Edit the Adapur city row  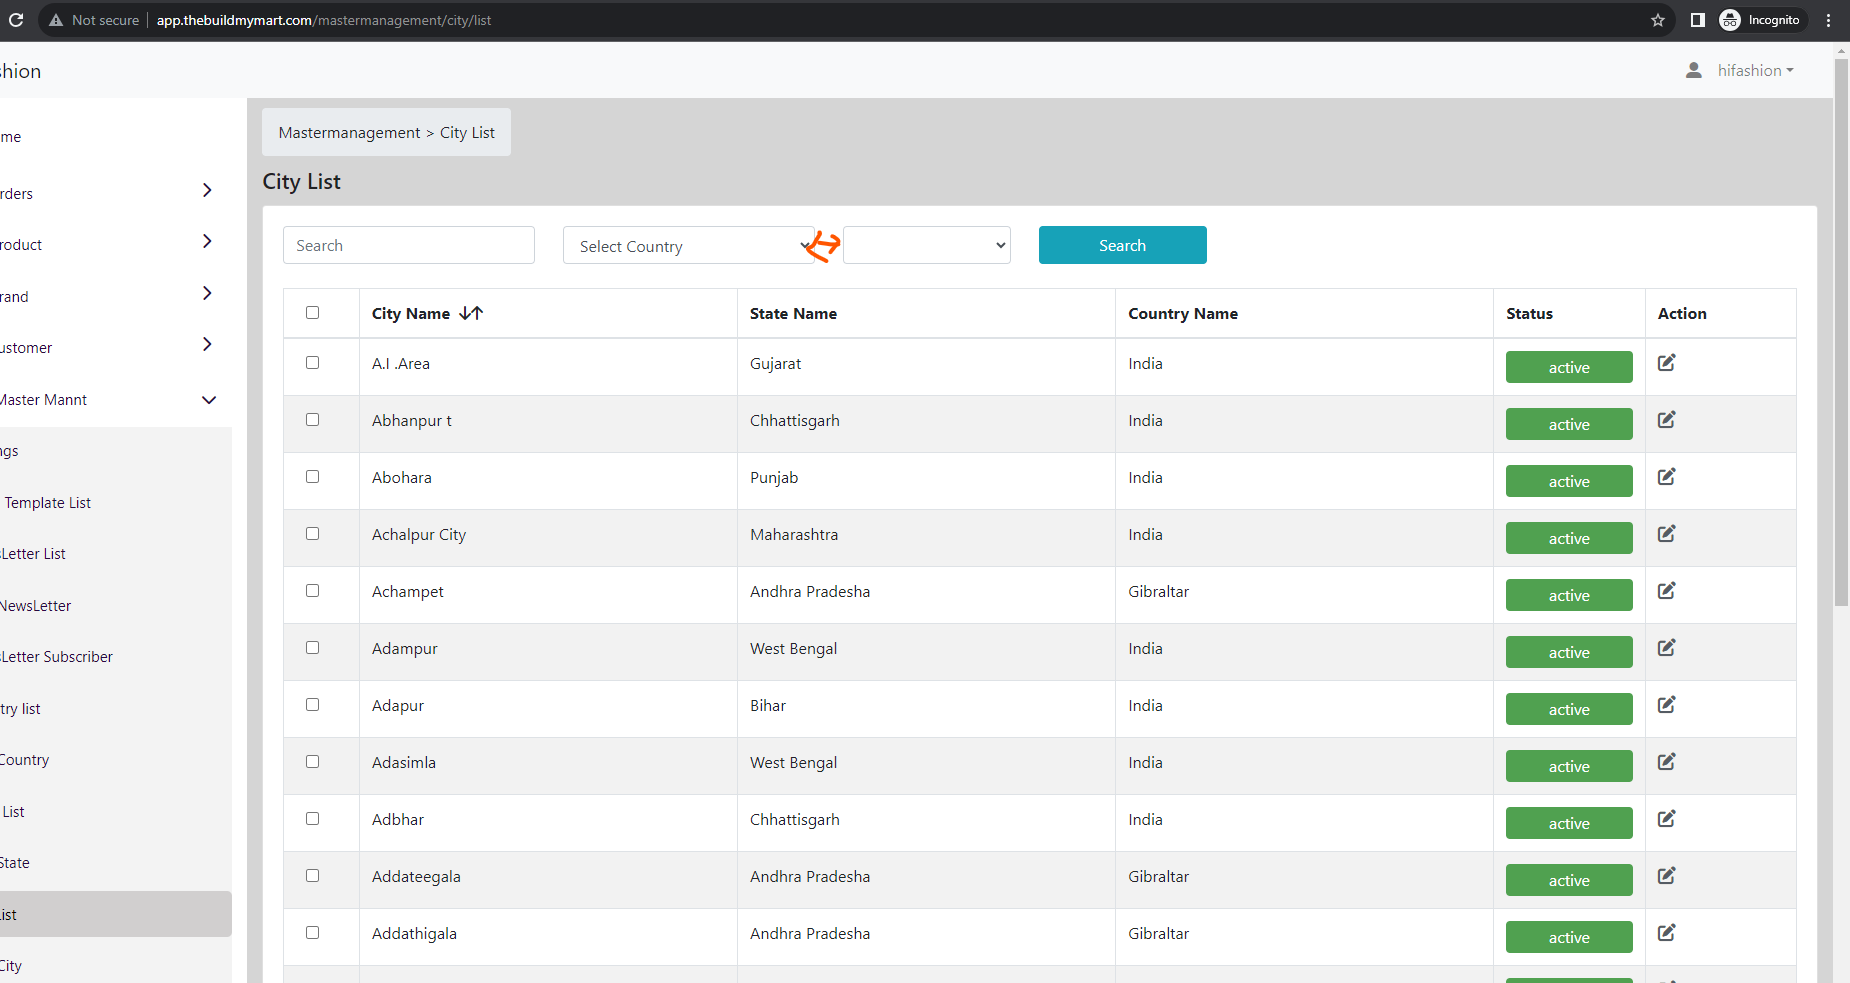pos(1666,705)
